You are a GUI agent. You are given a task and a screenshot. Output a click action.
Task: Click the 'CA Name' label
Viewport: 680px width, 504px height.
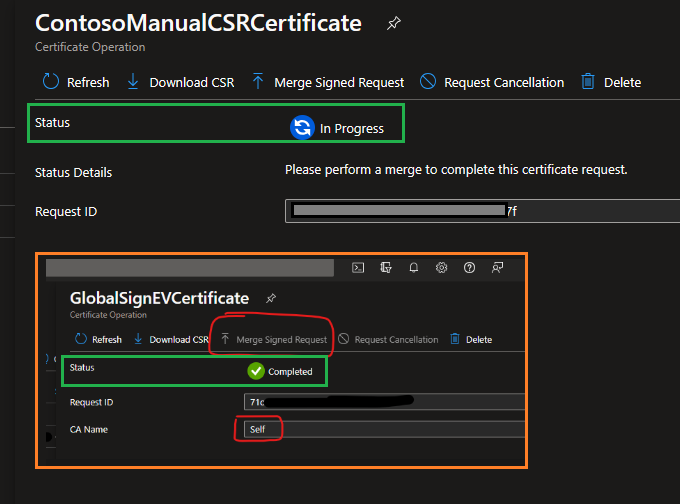[88, 429]
